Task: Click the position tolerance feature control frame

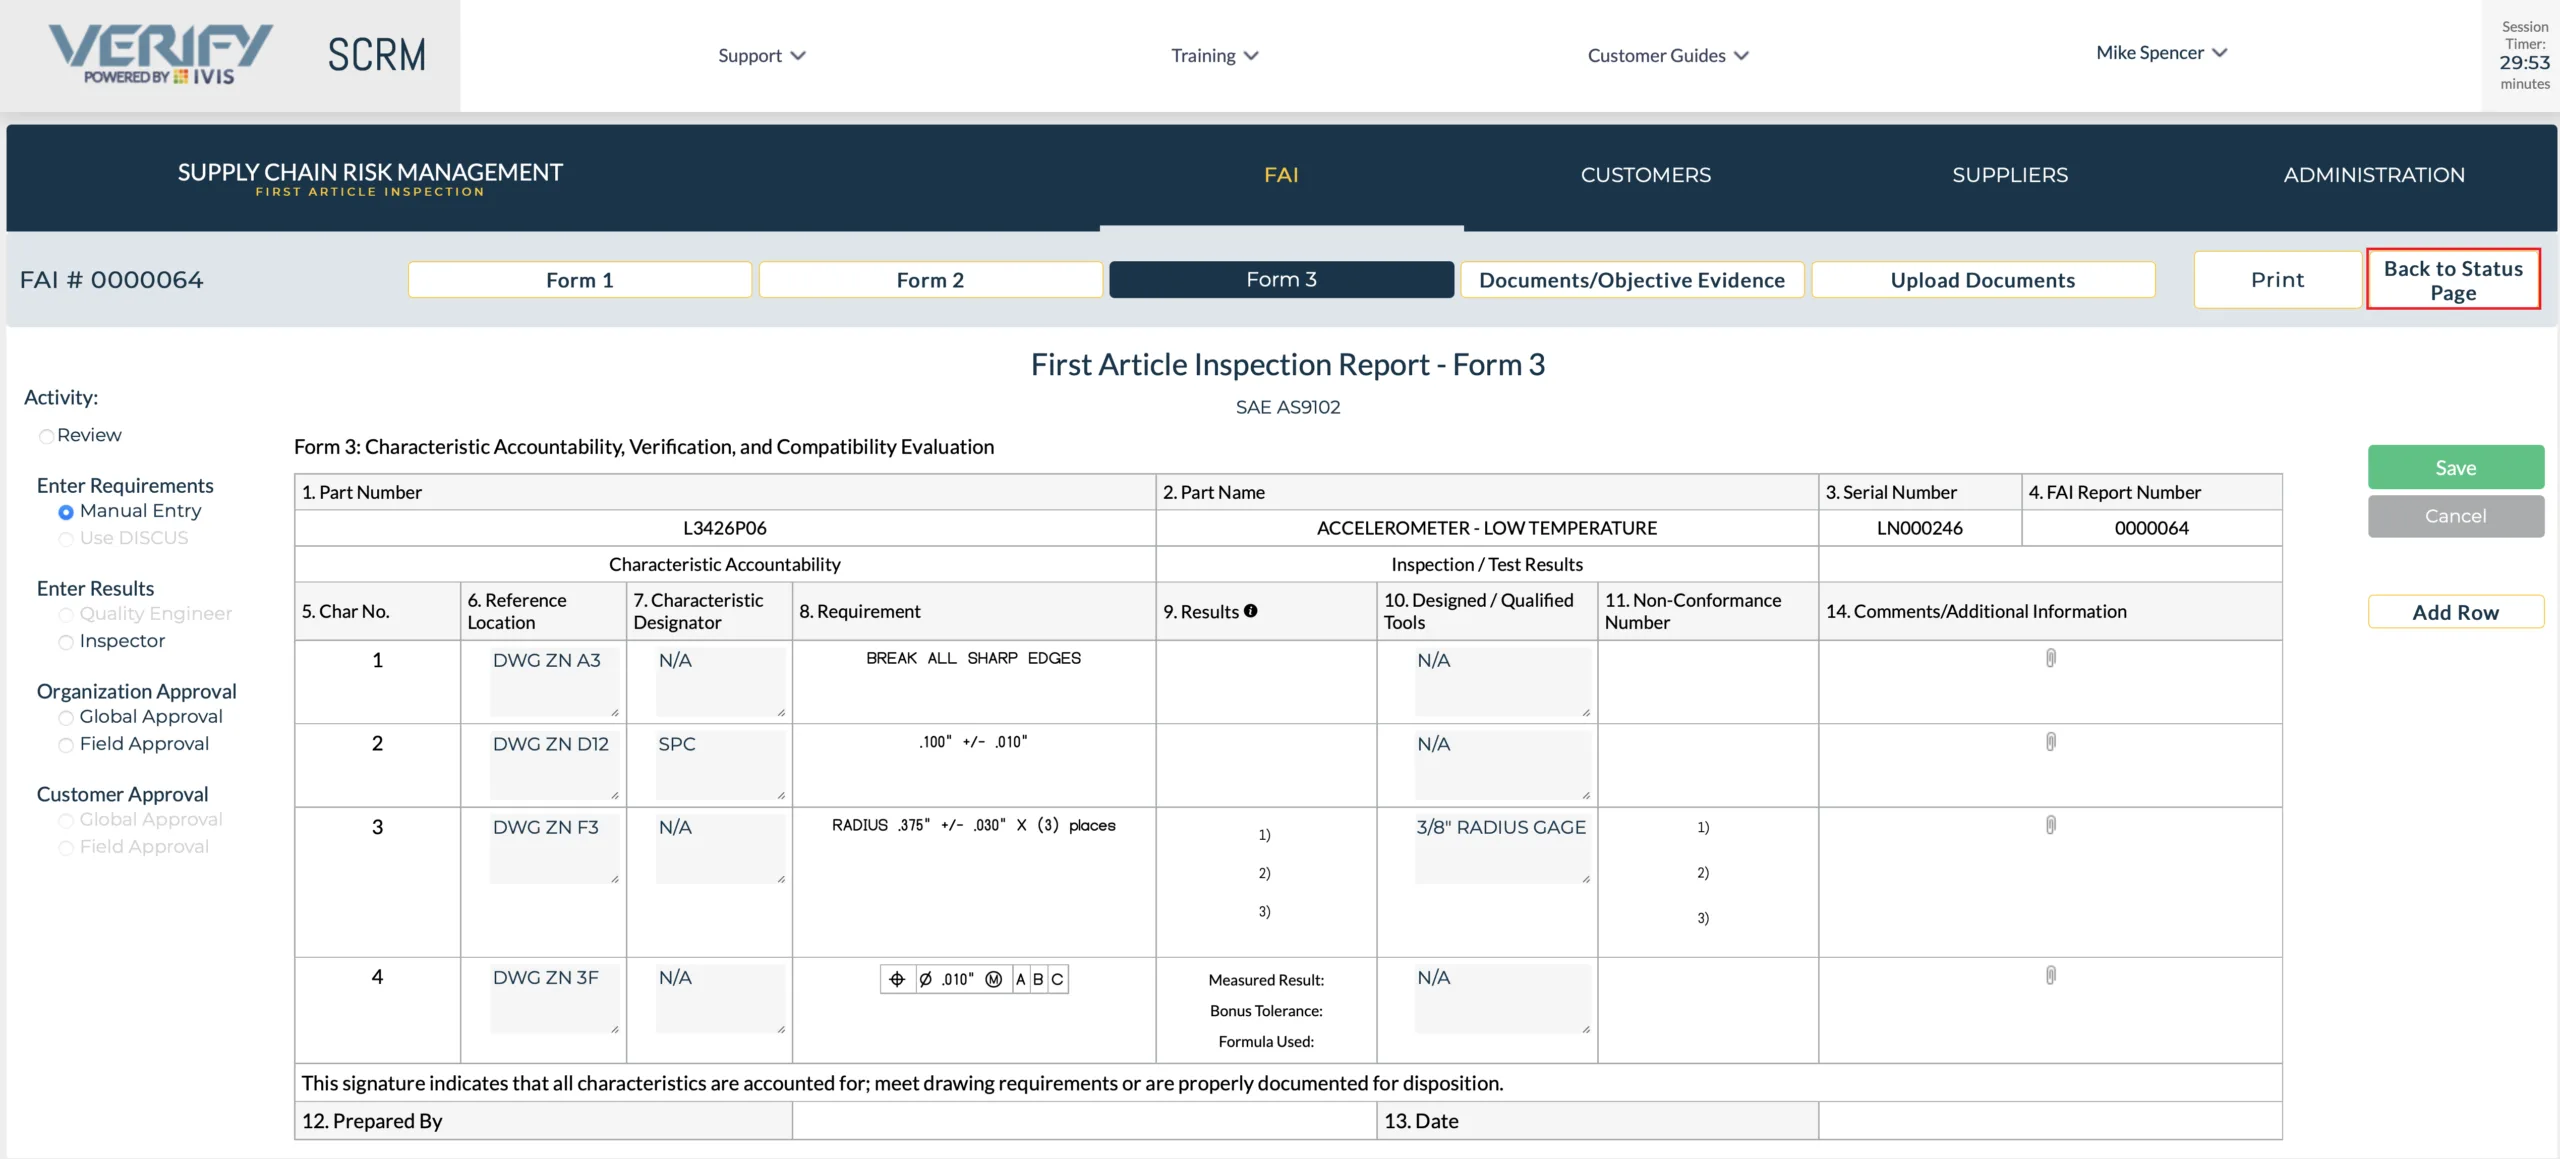Action: click(x=974, y=979)
